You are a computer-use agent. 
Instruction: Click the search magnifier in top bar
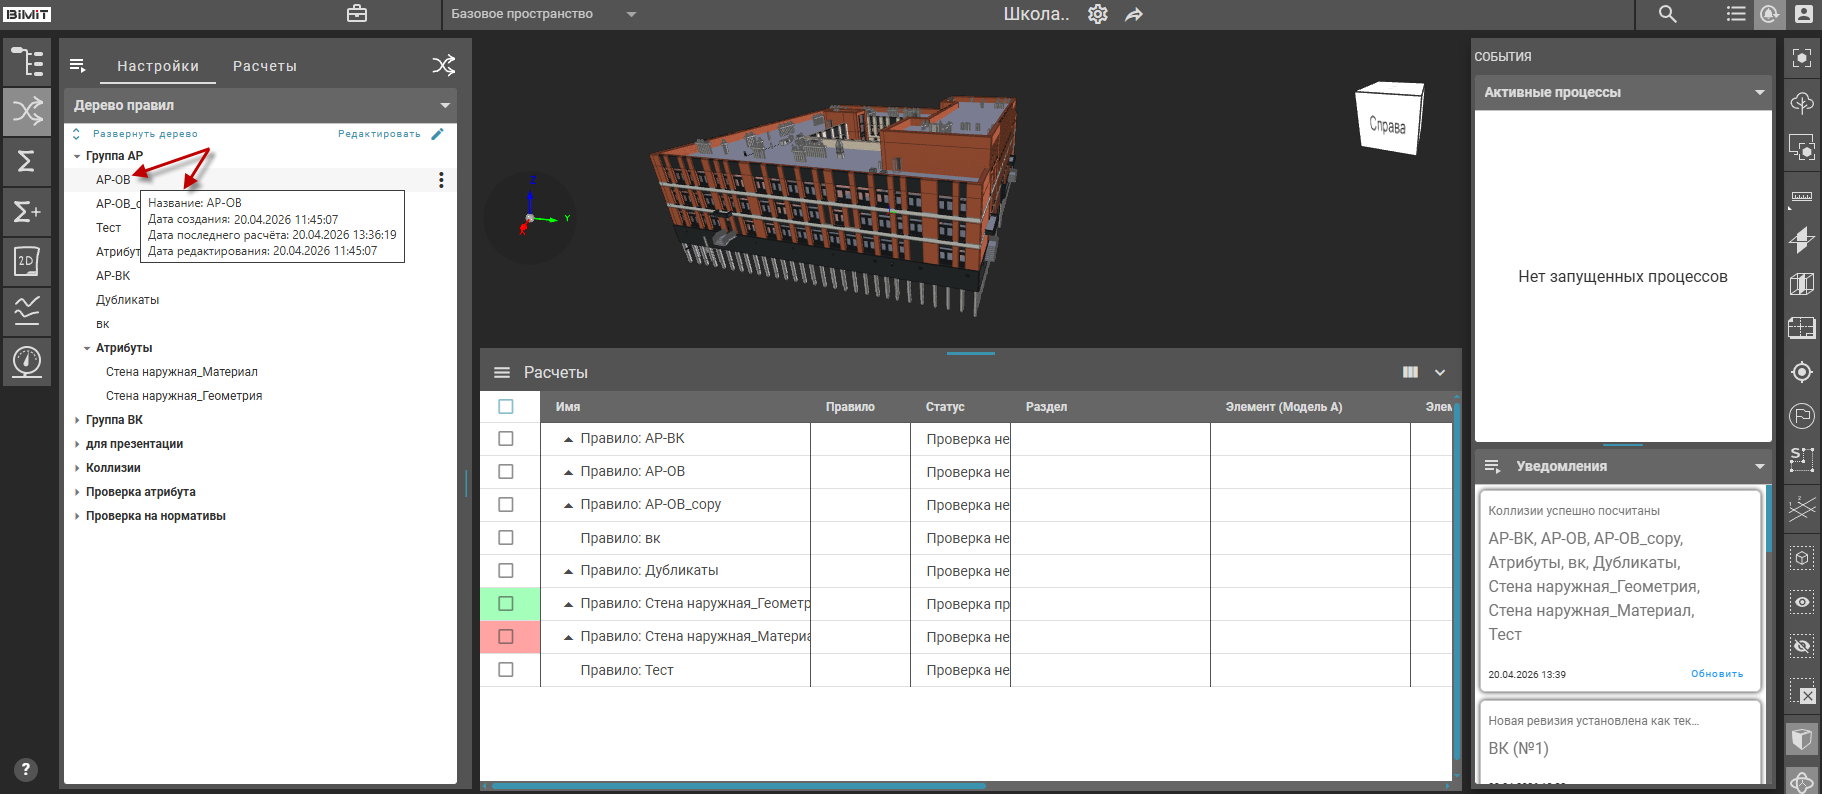1667,14
